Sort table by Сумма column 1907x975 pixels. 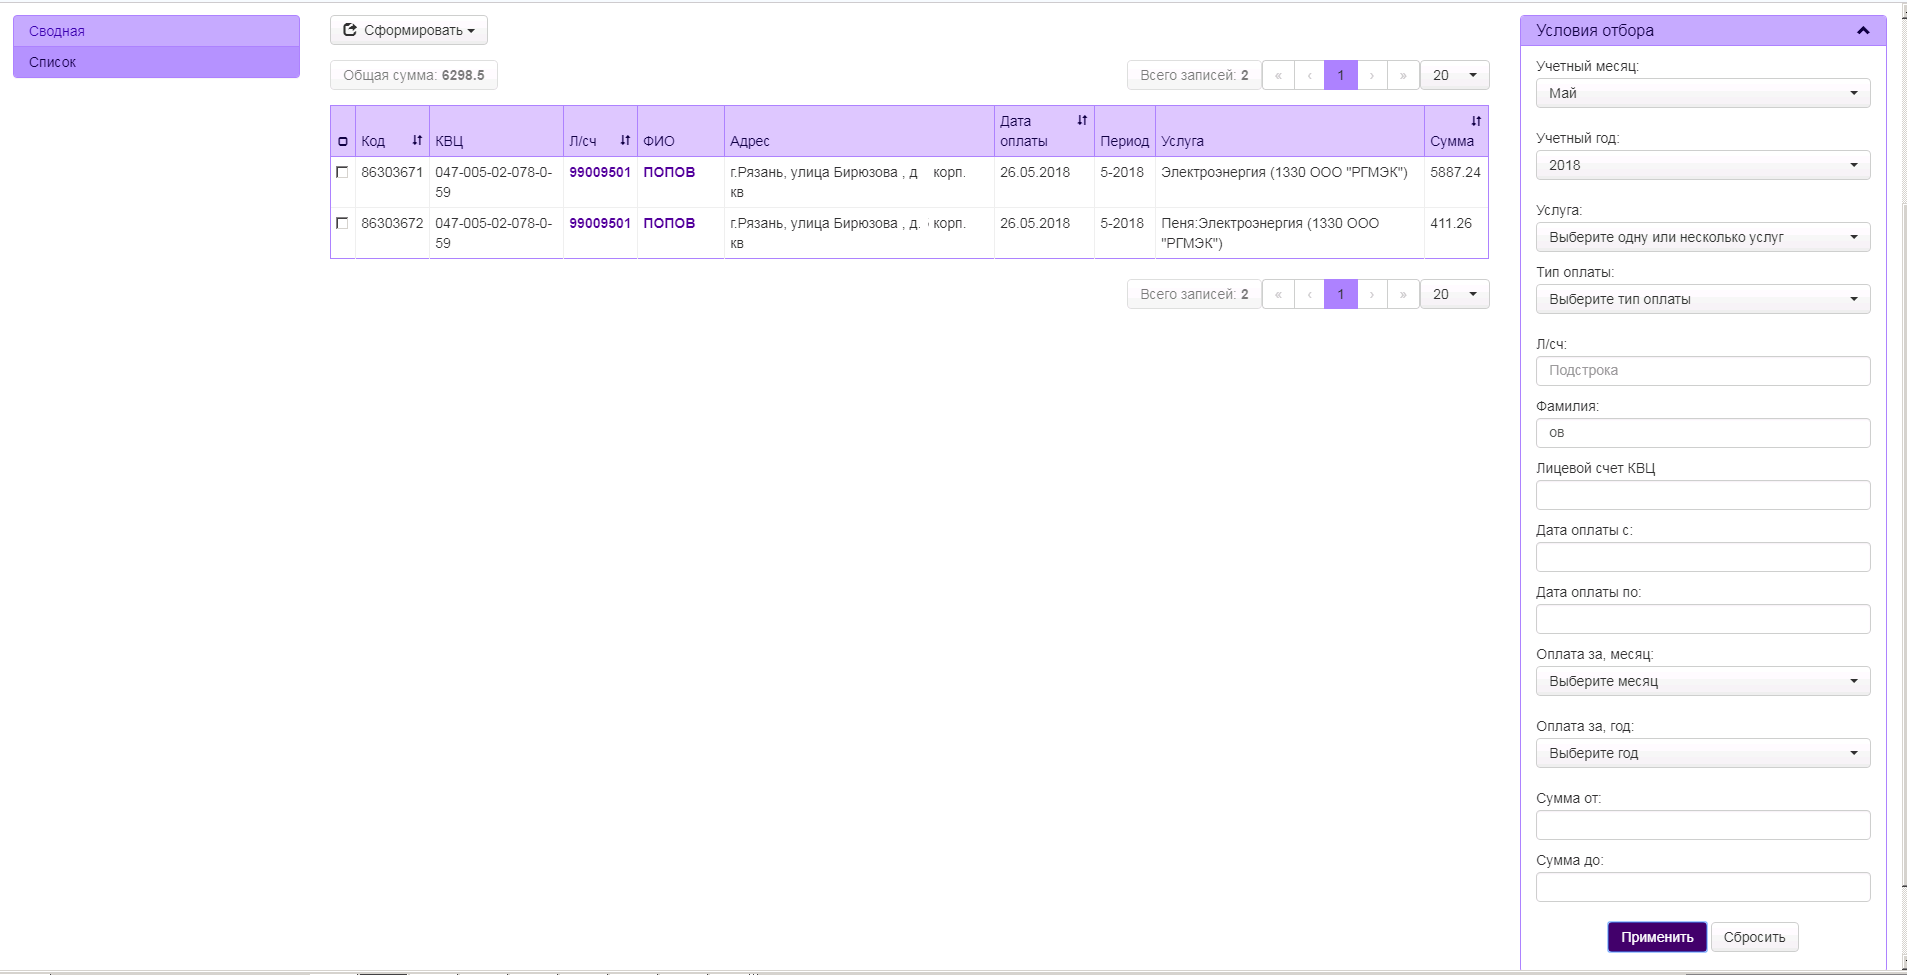tap(1476, 121)
